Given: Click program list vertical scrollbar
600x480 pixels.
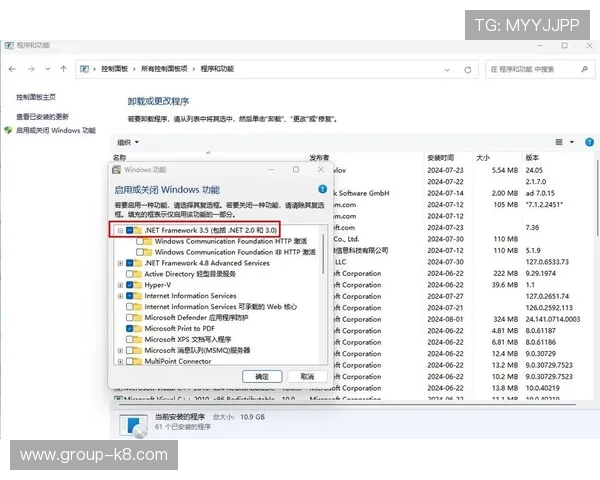Looking at the screenshot, I should [597, 197].
